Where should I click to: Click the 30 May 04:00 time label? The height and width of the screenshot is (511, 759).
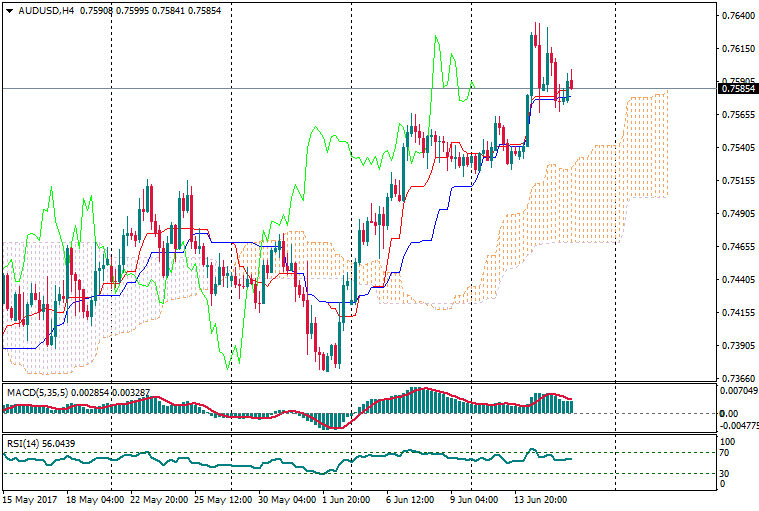284,498
